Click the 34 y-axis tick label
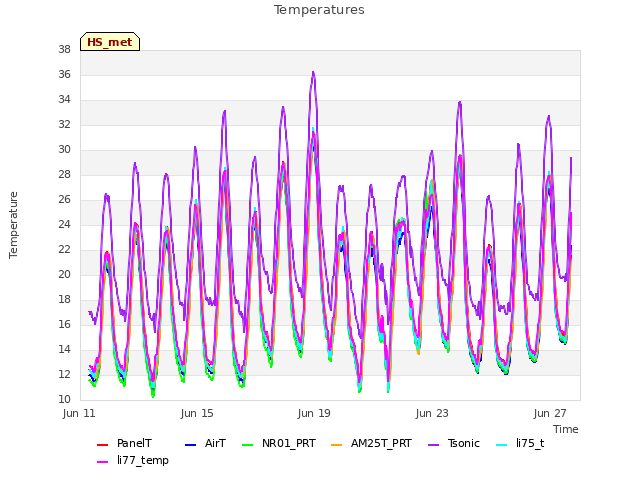The image size is (640, 480). pyautogui.click(x=64, y=100)
